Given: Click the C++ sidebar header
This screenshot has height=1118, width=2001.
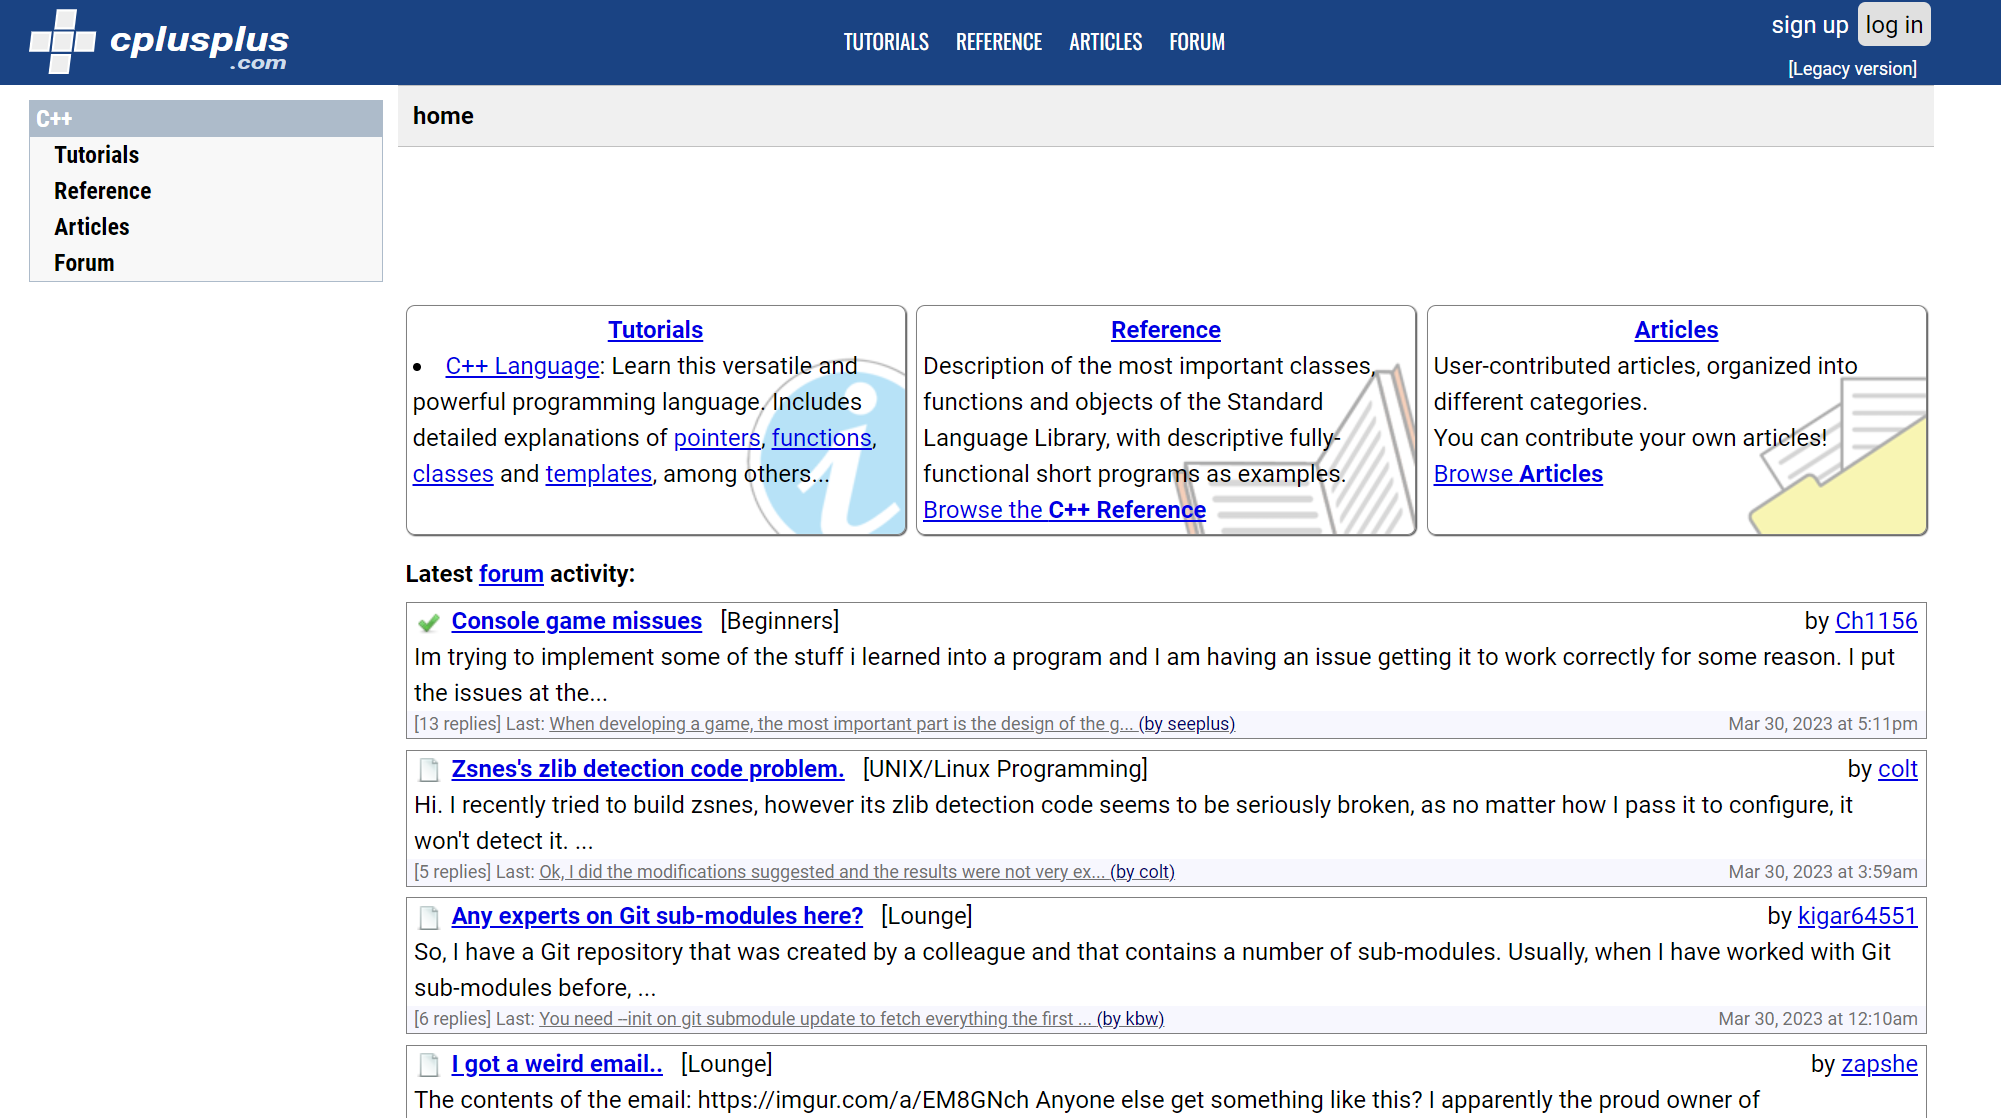Looking at the screenshot, I should tap(205, 118).
